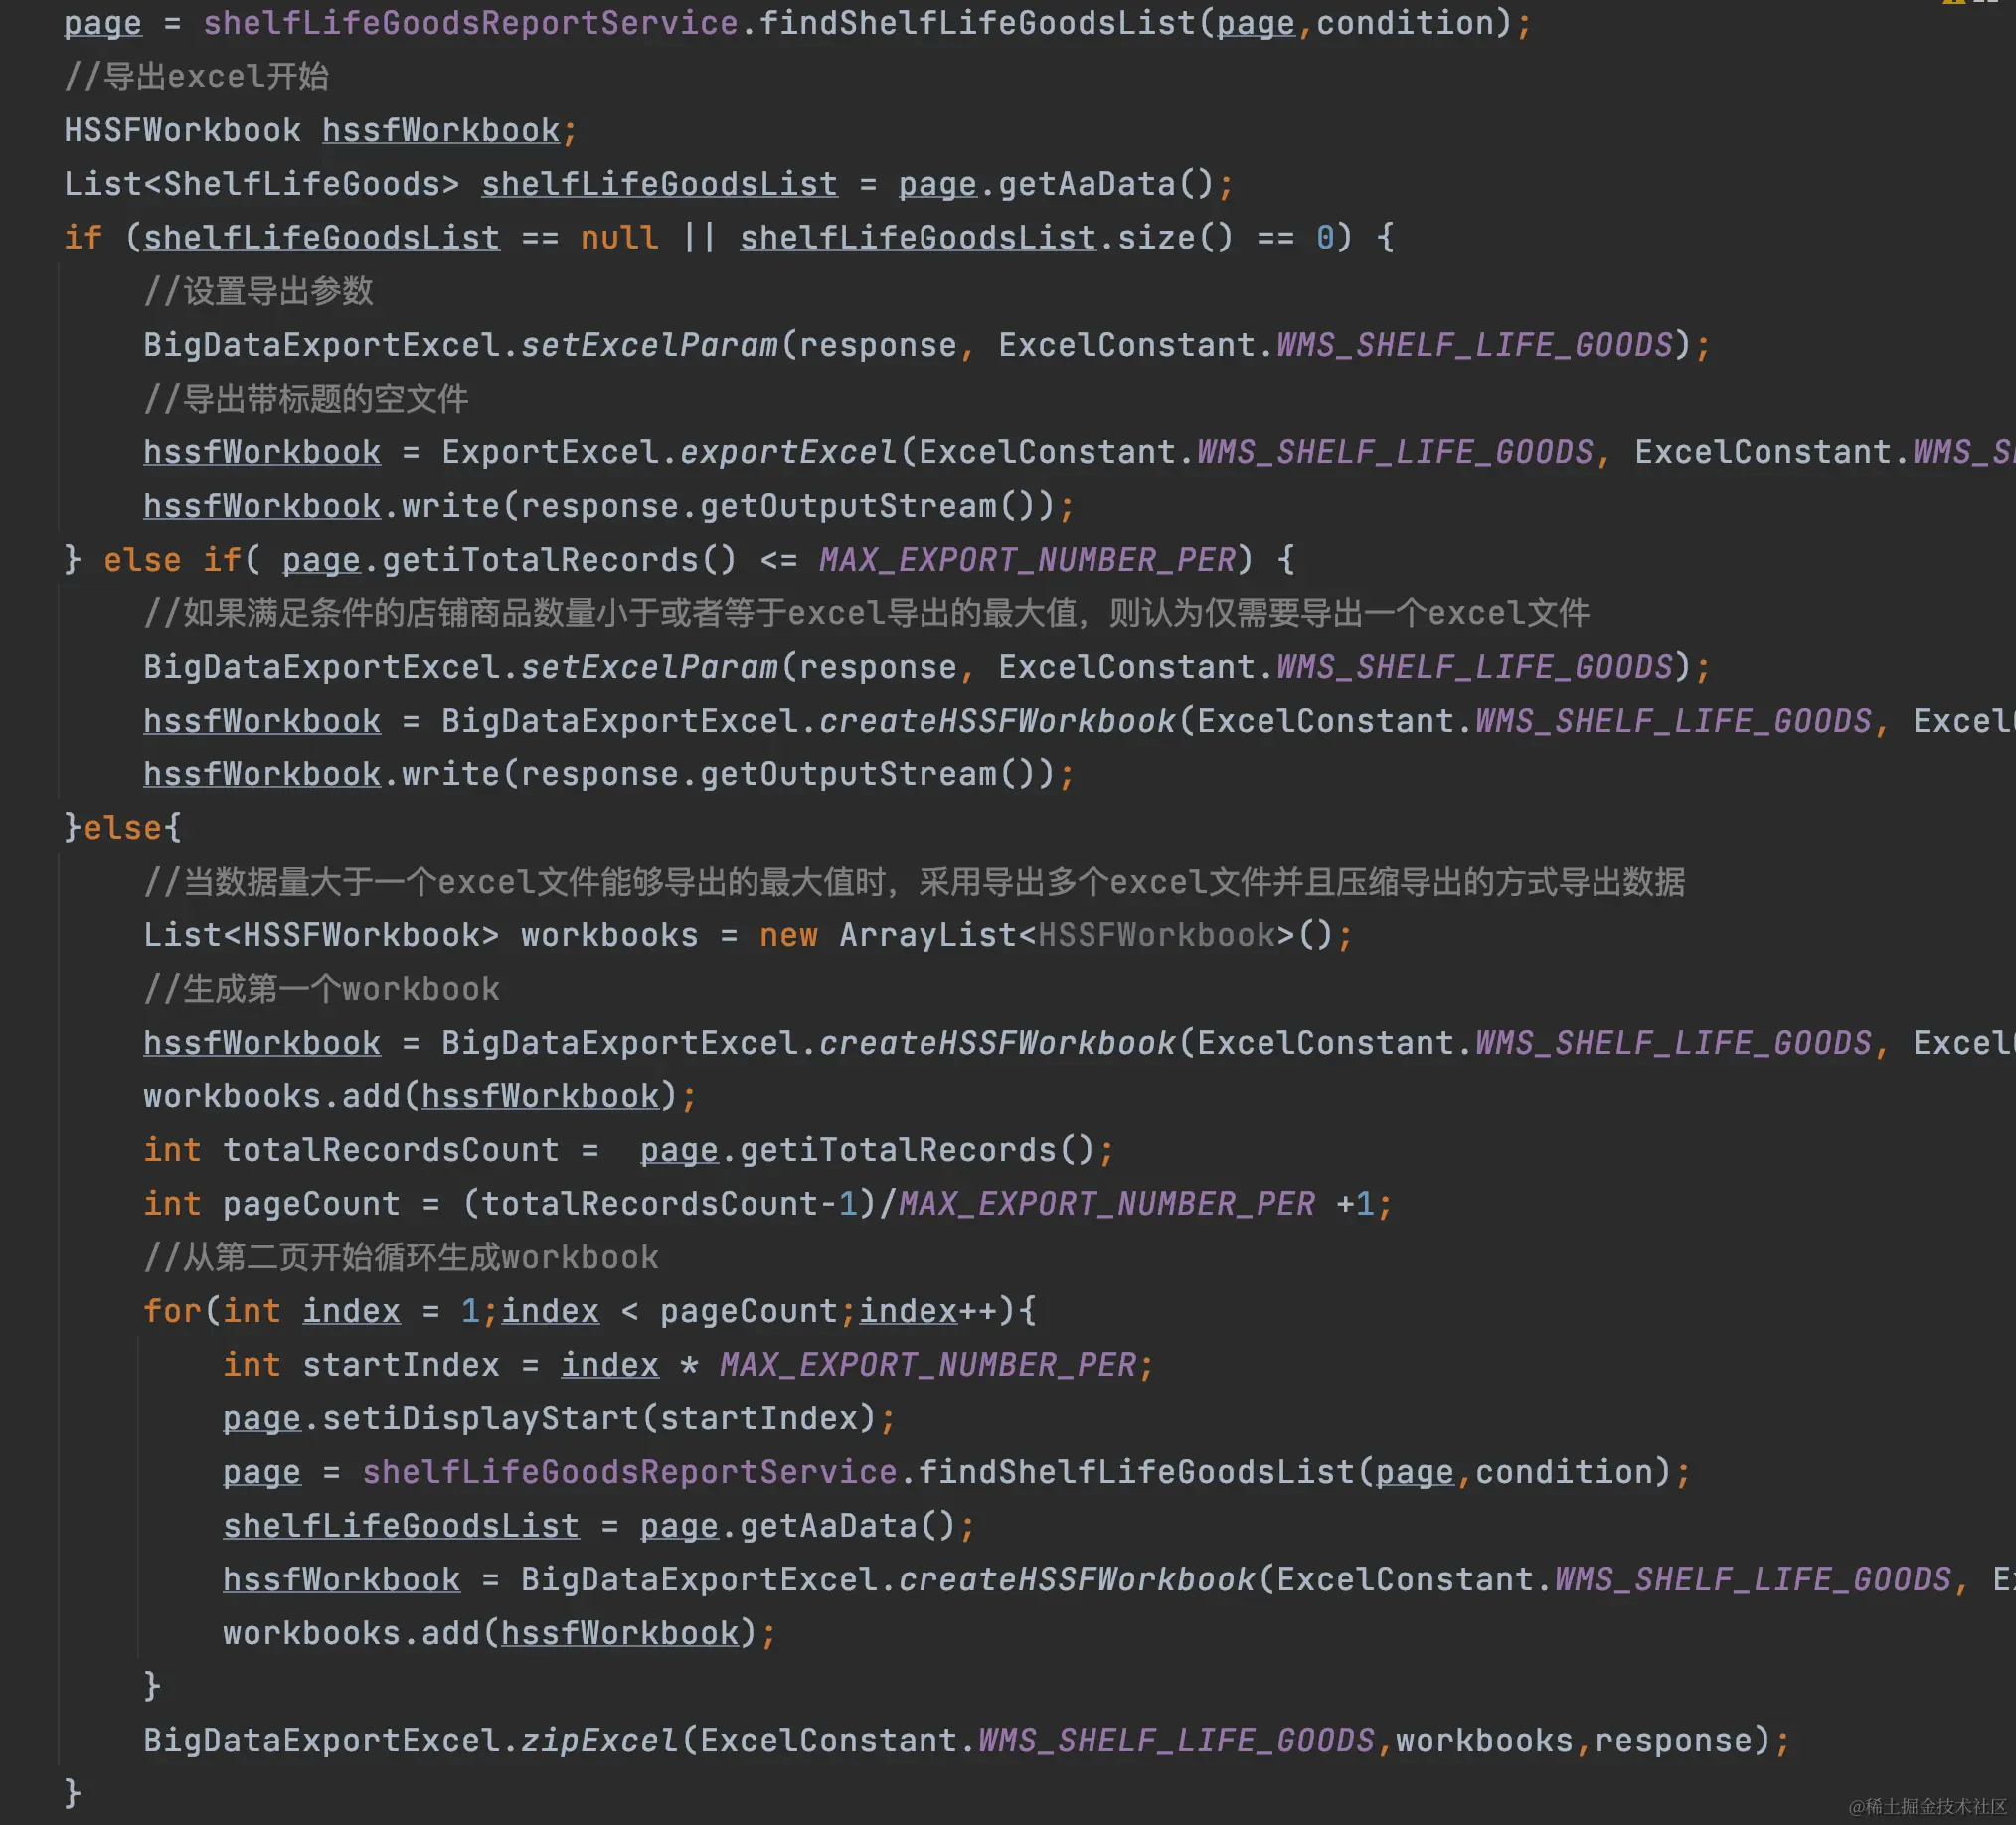
Task: Click the grayed HSSFWorkbook inside ArrayList generics
Action: coord(1156,936)
